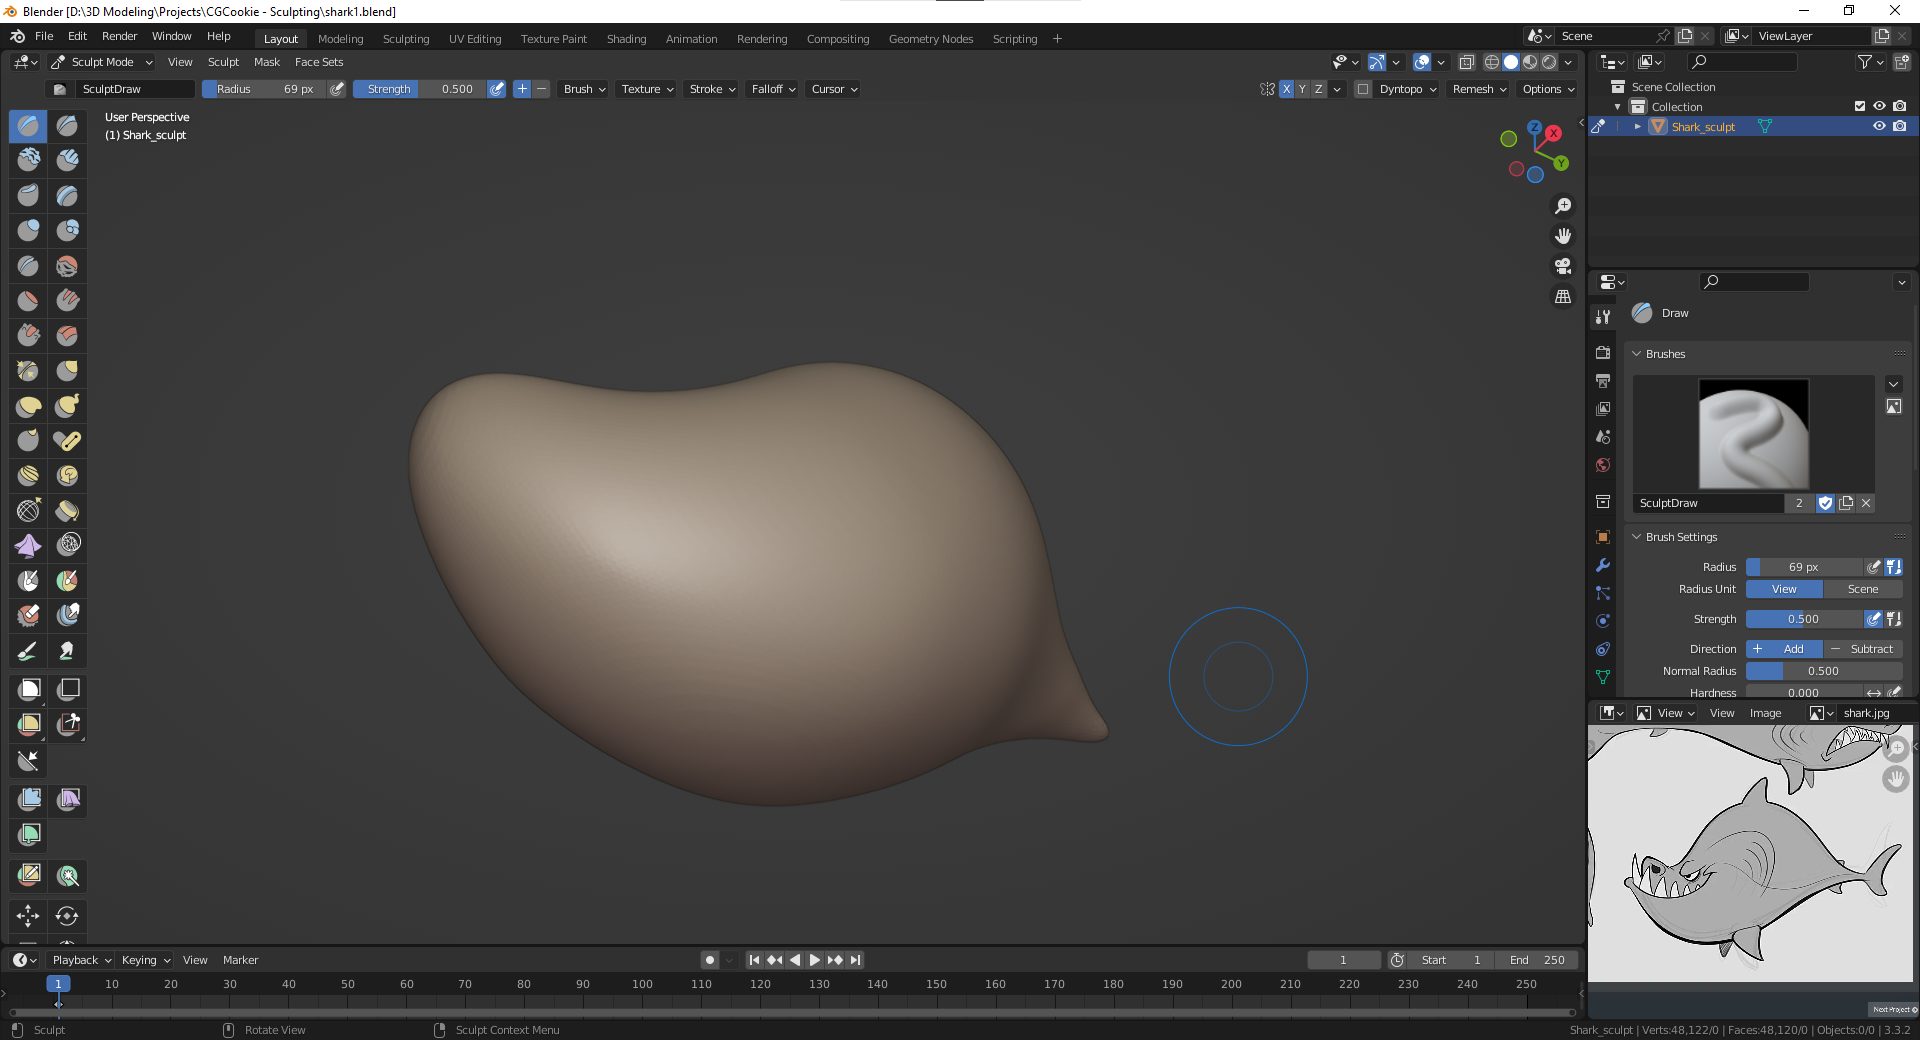Set Radius Unit to Scene
This screenshot has width=1920, height=1040.
1862,589
